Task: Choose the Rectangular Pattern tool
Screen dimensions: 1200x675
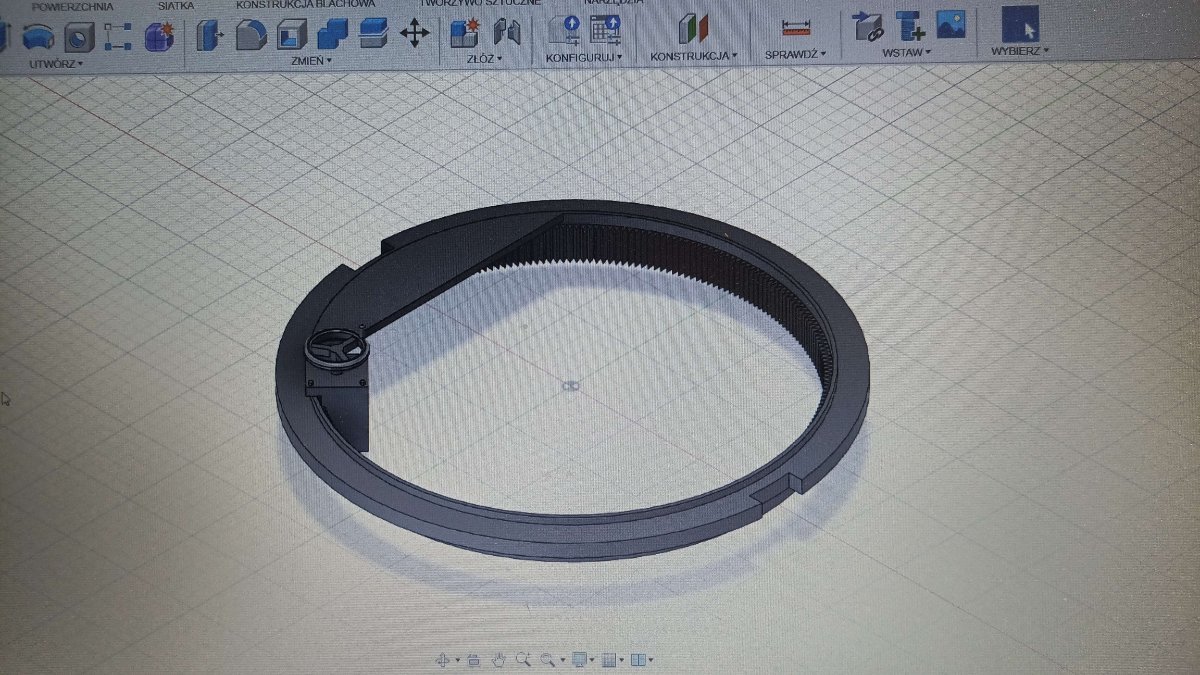Action: click(118, 36)
